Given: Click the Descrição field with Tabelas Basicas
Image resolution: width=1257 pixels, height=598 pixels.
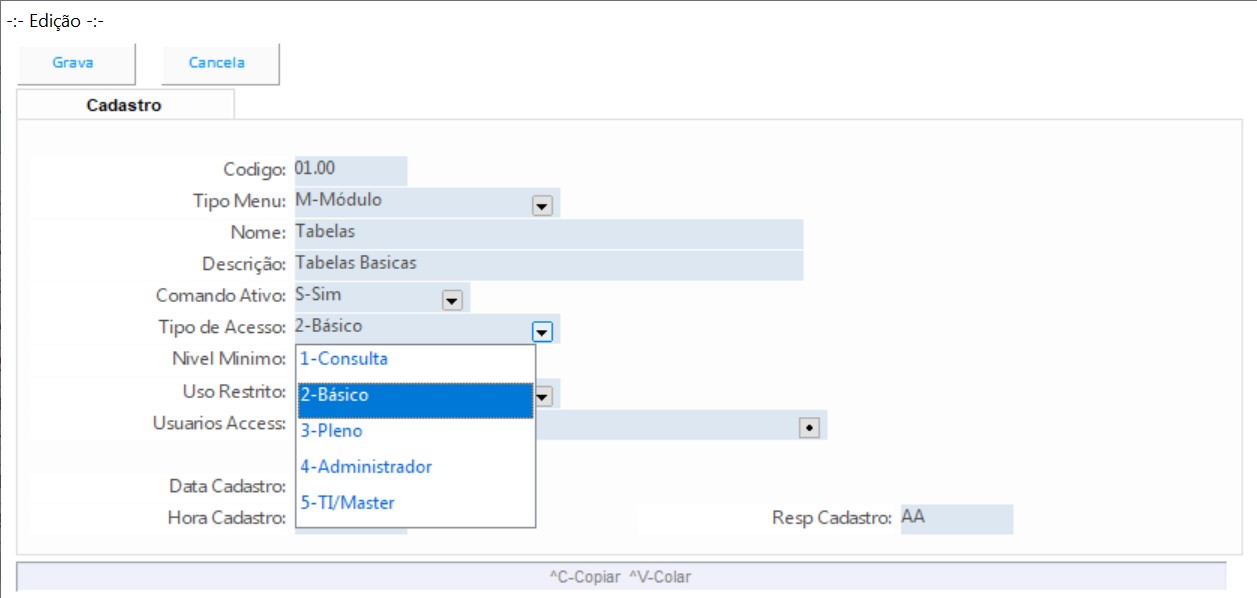Looking at the screenshot, I should coord(548,264).
